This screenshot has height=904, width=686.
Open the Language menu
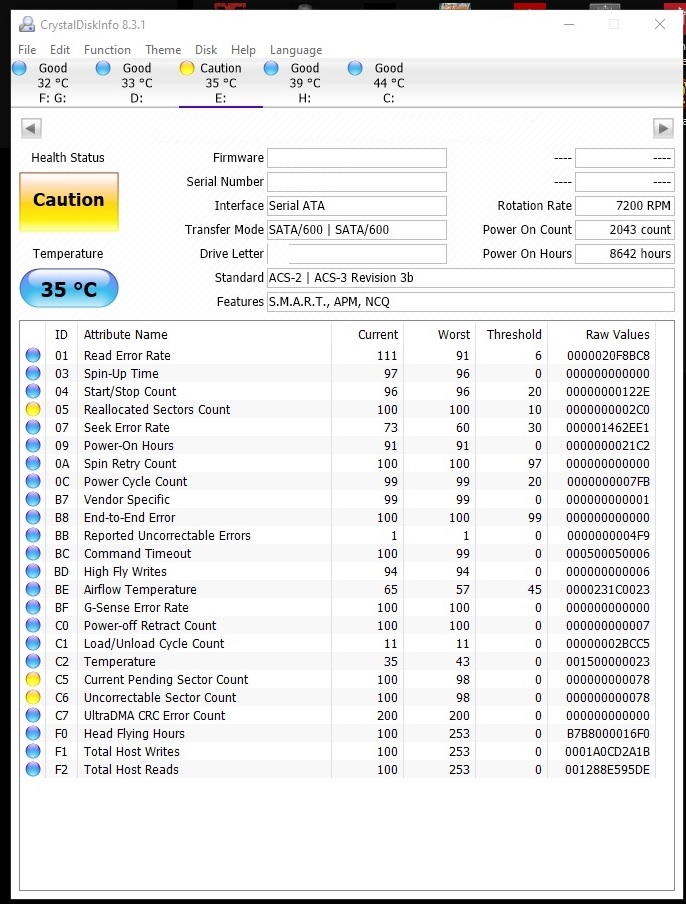(296, 50)
